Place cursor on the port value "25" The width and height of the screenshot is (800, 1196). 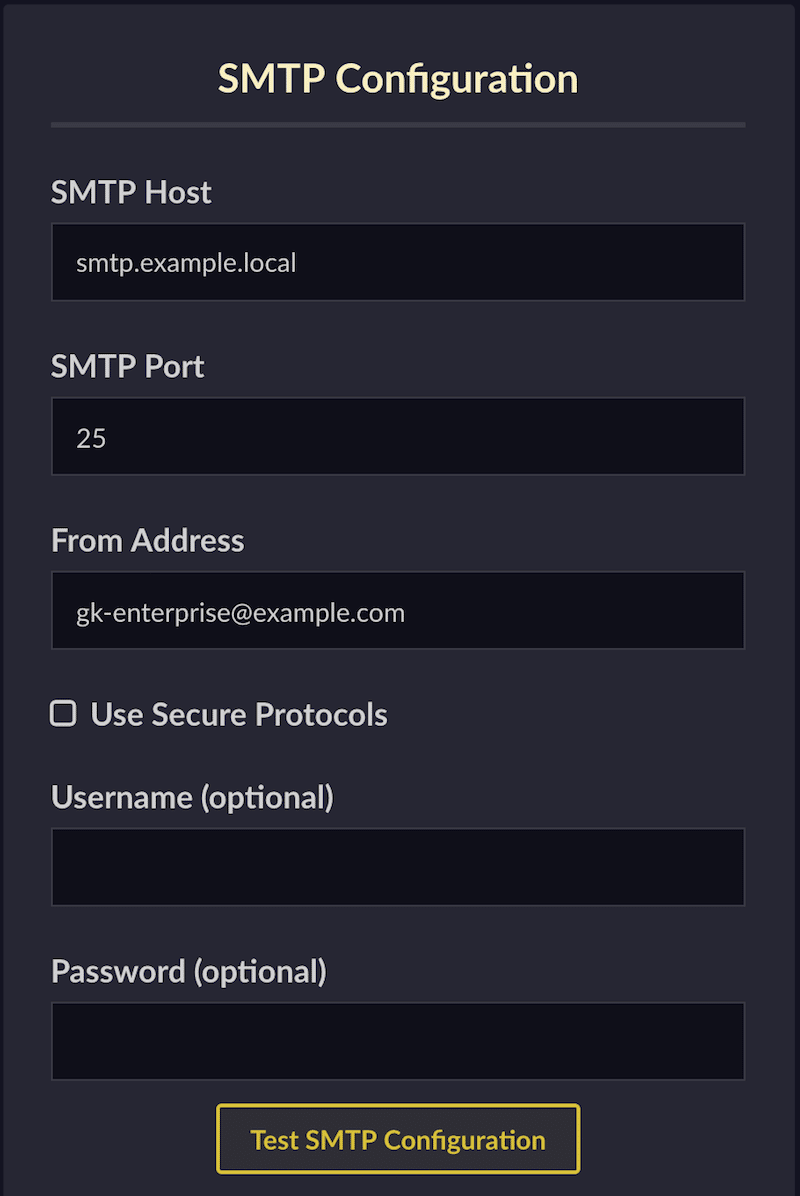click(91, 438)
